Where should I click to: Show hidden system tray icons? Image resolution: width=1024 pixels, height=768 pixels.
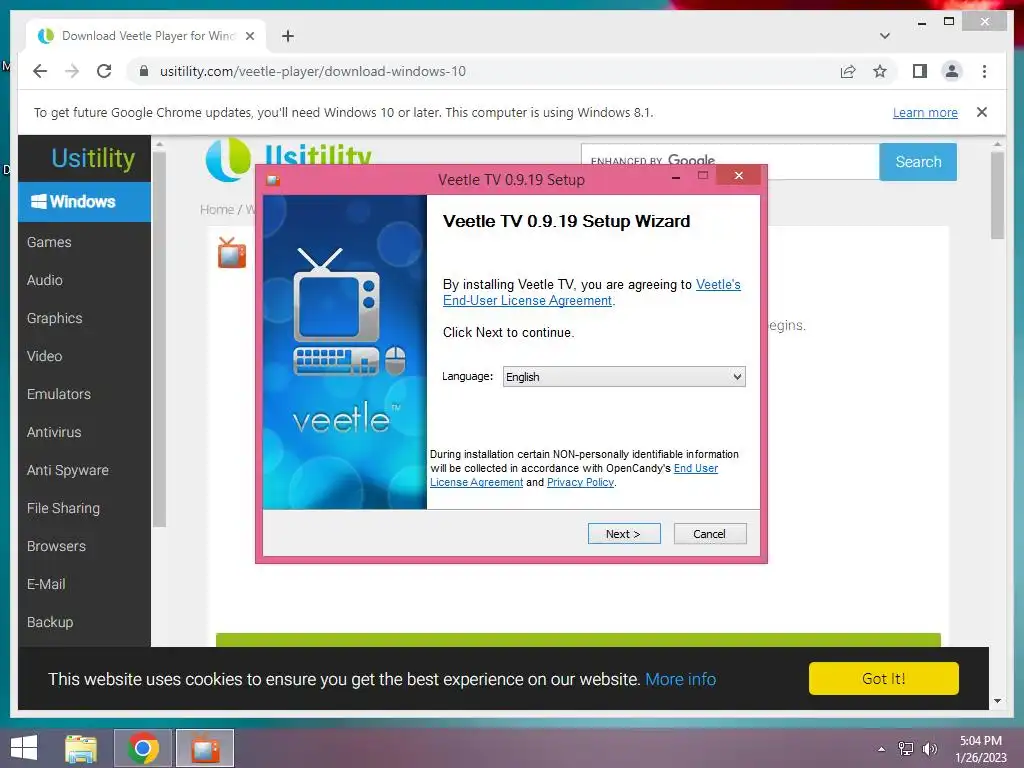[x=881, y=749]
